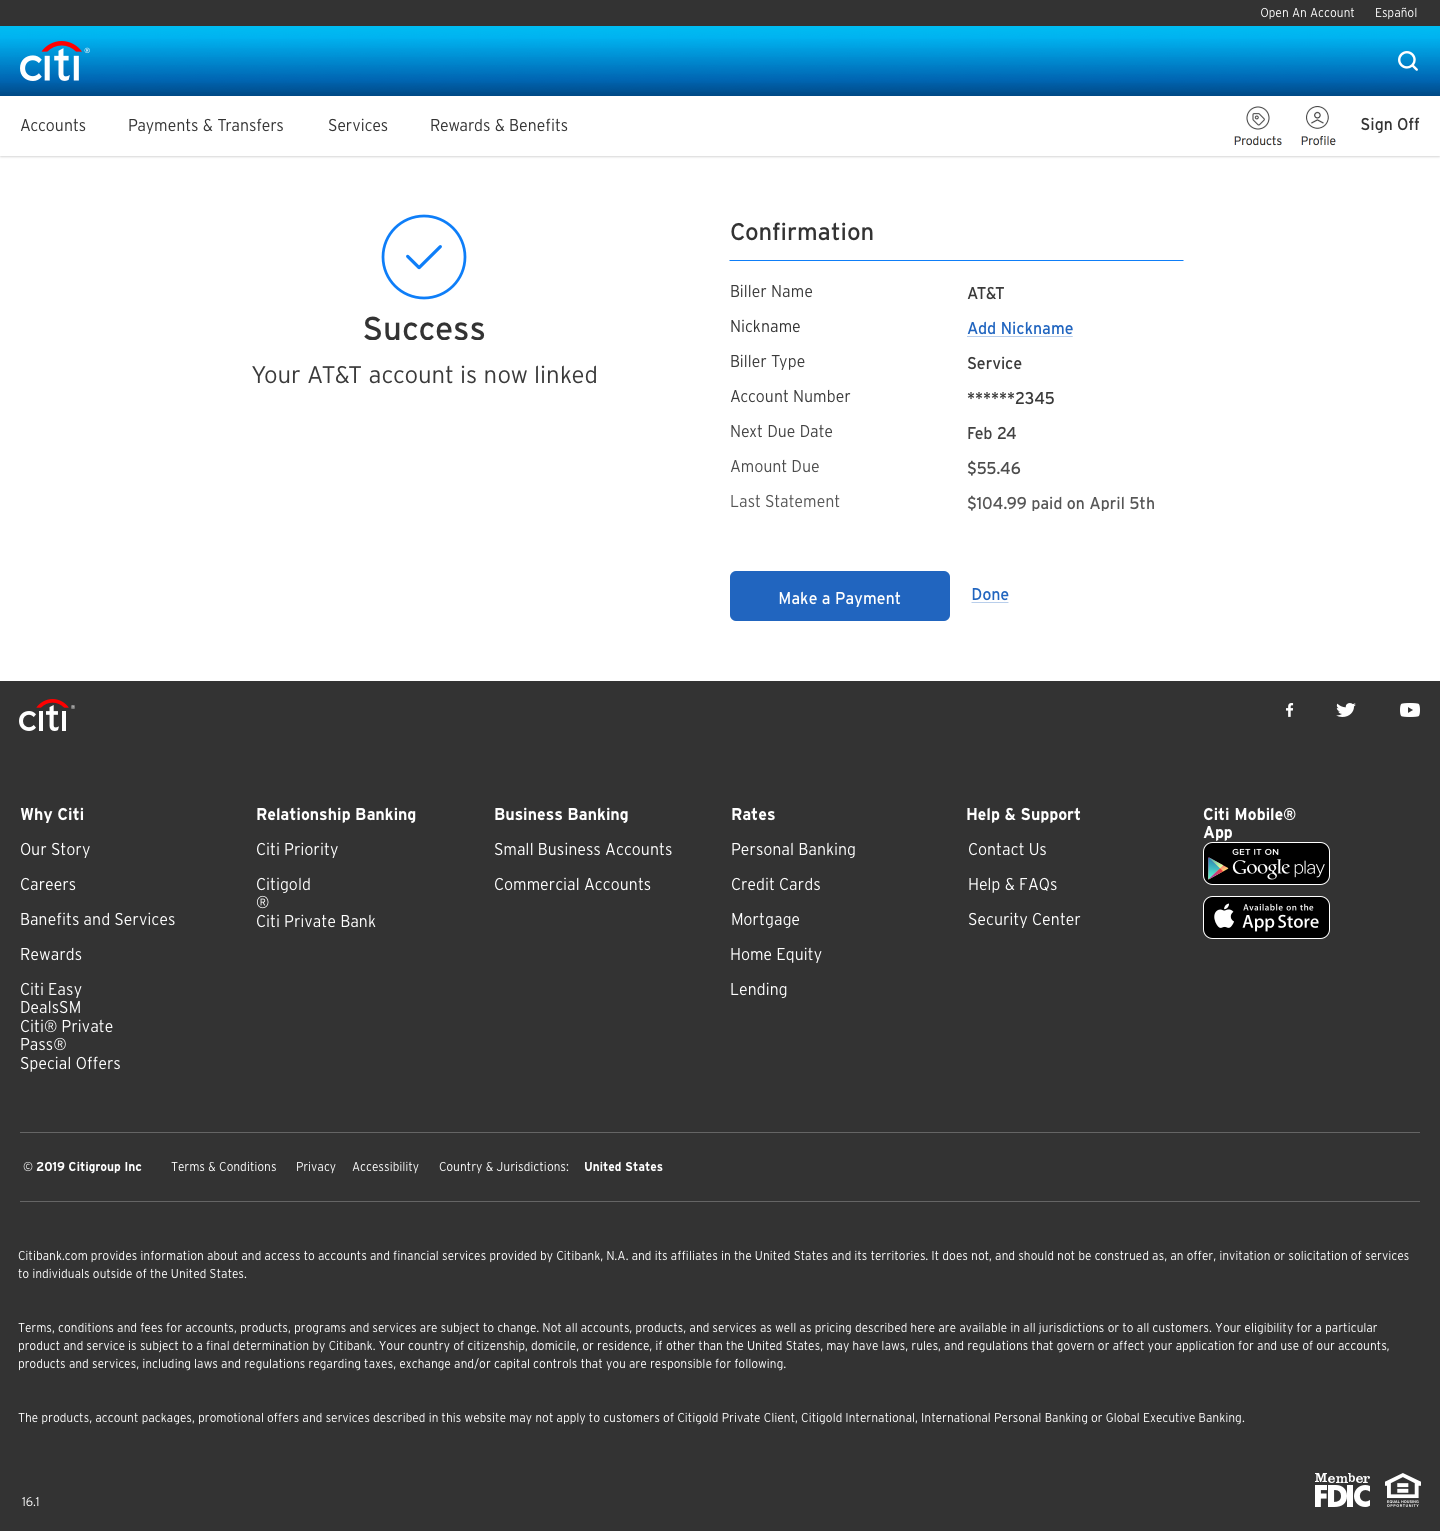Image resolution: width=1440 pixels, height=1531 pixels.
Task: Click Open An Account link
Action: click(1307, 13)
